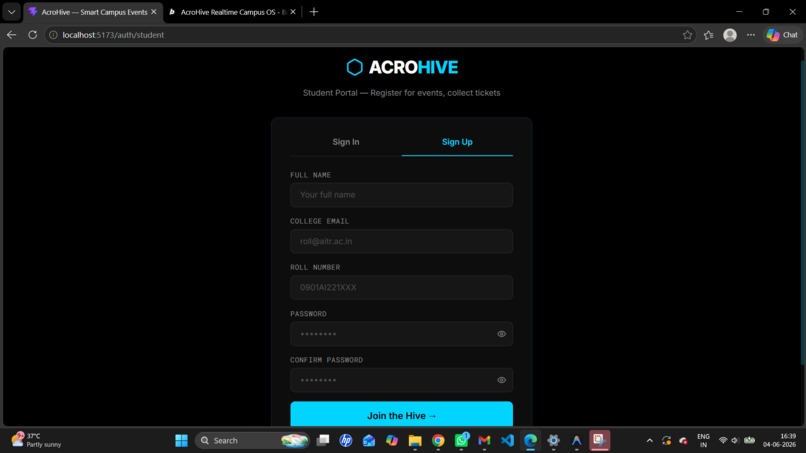This screenshot has width=806, height=453.
Task: Show hidden system tray icons
Action: [x=650, y=441]
